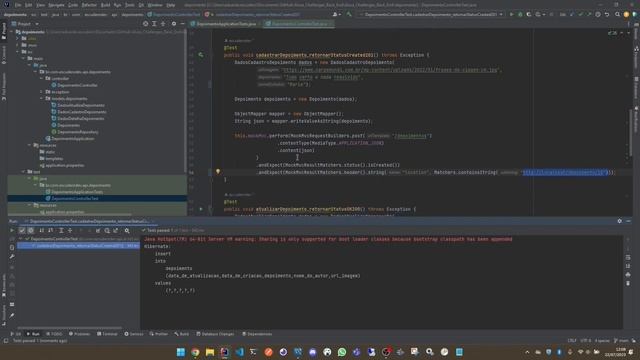Open Visual Studio Code from taskbar

point(239,352)
